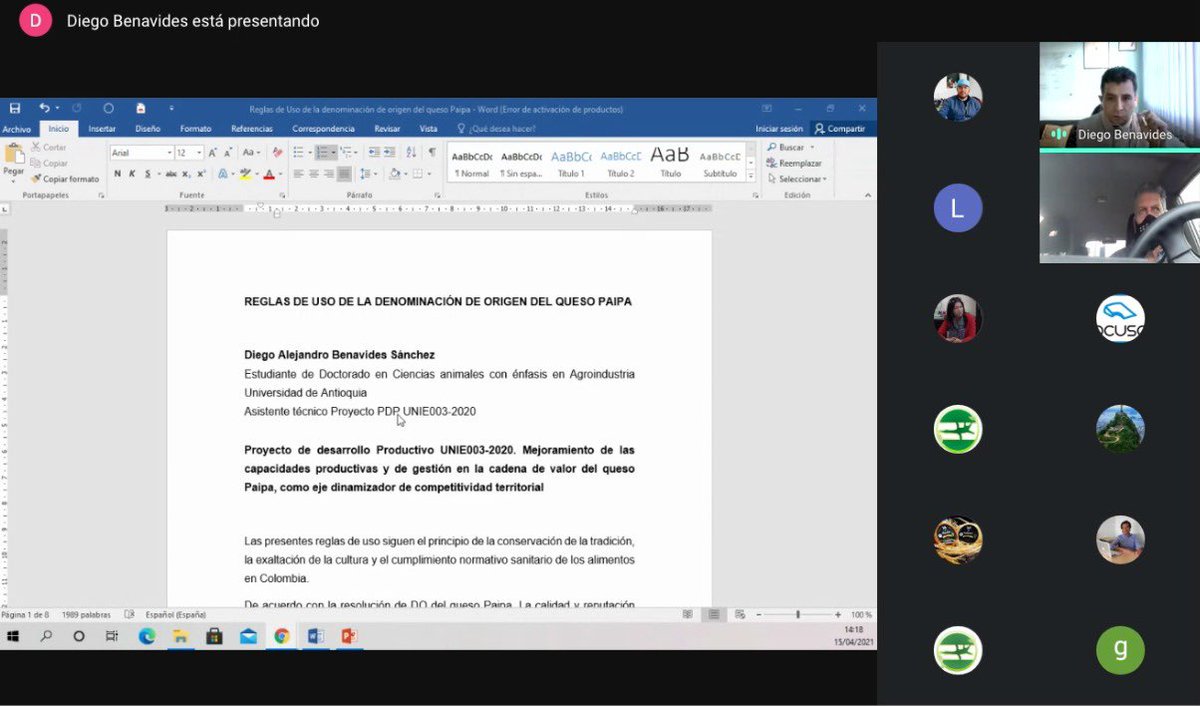
Task: Click the bullets list icon
Action: coord(298,153)
